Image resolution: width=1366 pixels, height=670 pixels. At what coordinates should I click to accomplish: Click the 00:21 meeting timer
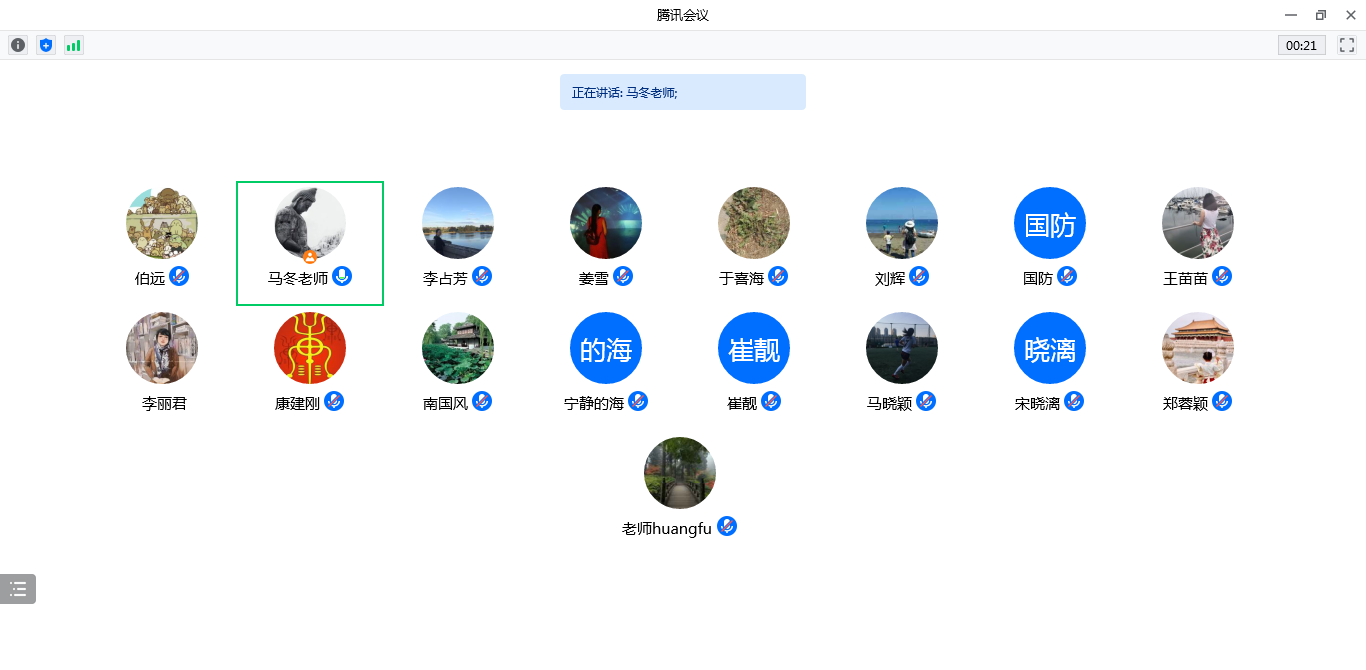click(1301, 45)
